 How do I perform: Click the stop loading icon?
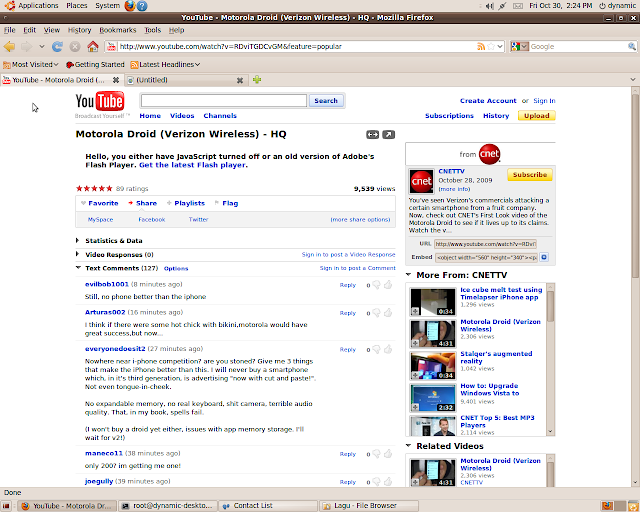[x=75, y=47]
